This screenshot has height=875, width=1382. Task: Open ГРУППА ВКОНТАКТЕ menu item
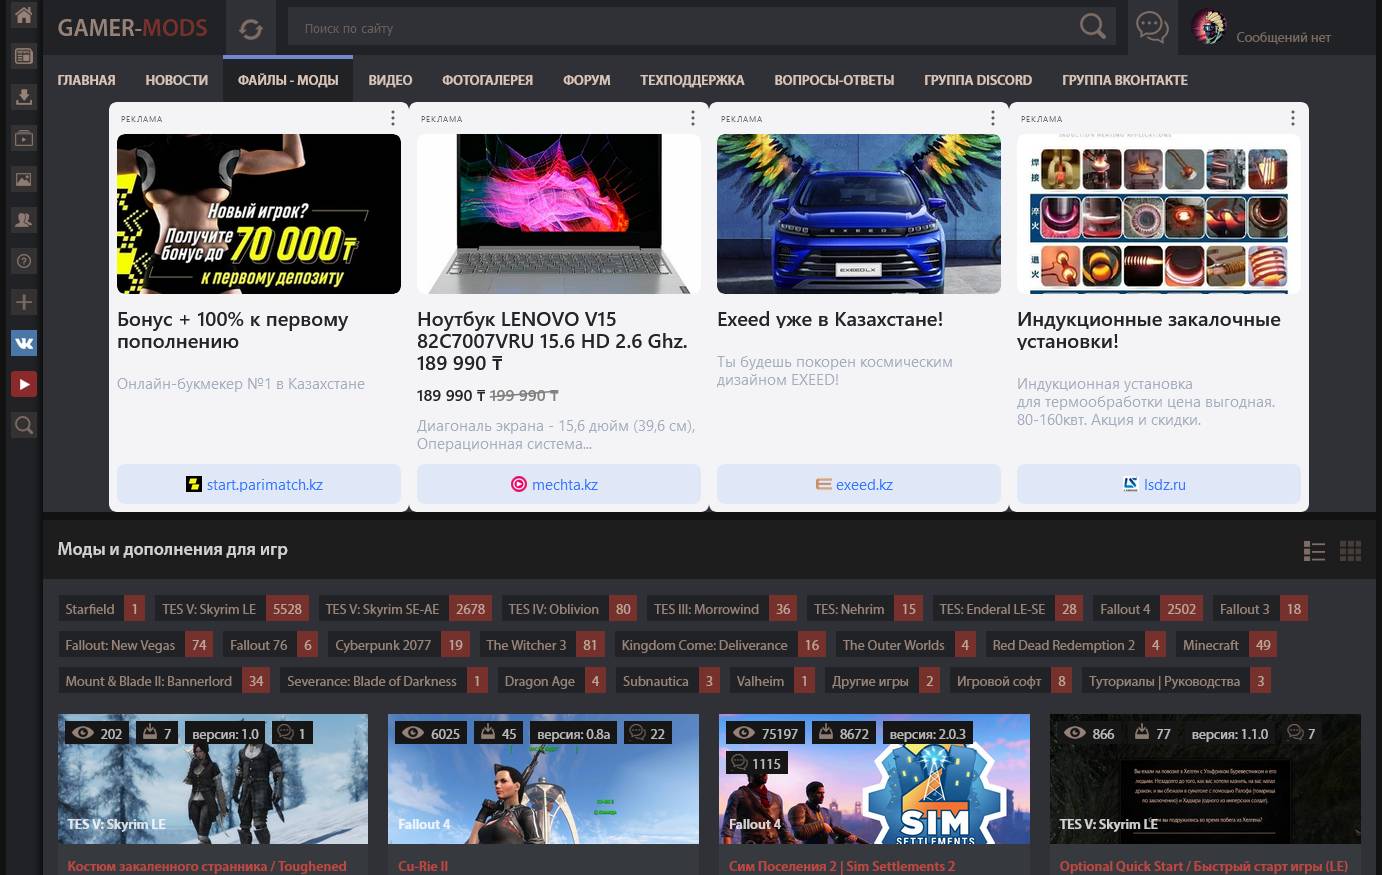click(x=1125, y=80)
